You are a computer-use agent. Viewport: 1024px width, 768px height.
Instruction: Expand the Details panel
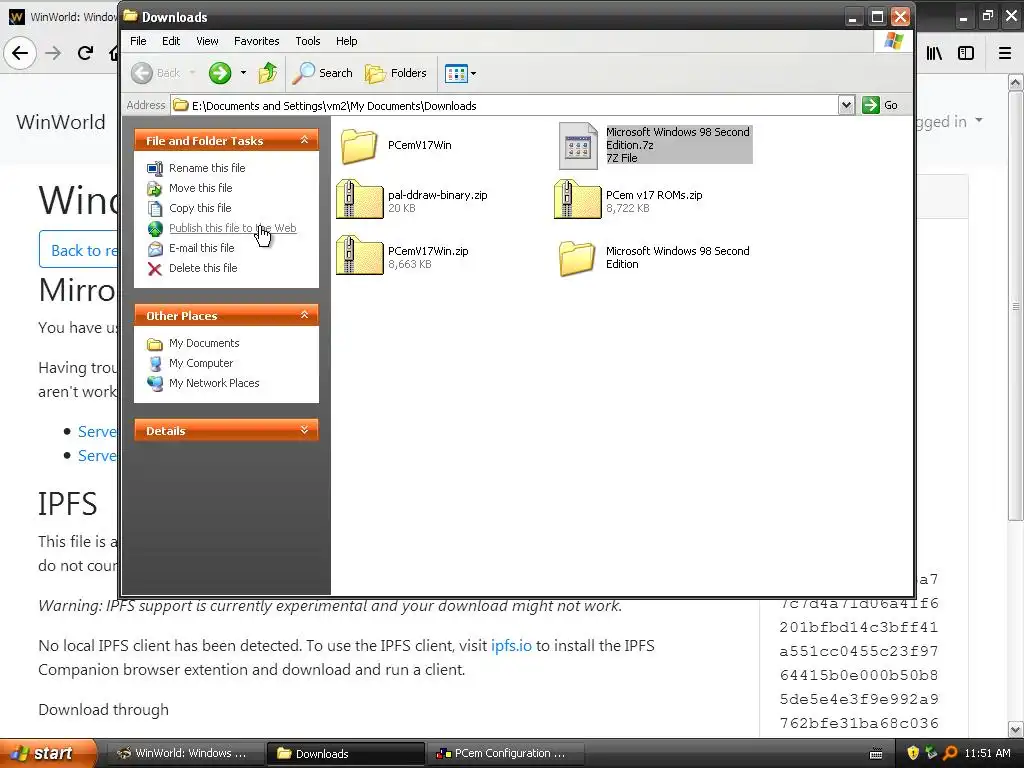point(304,430)
